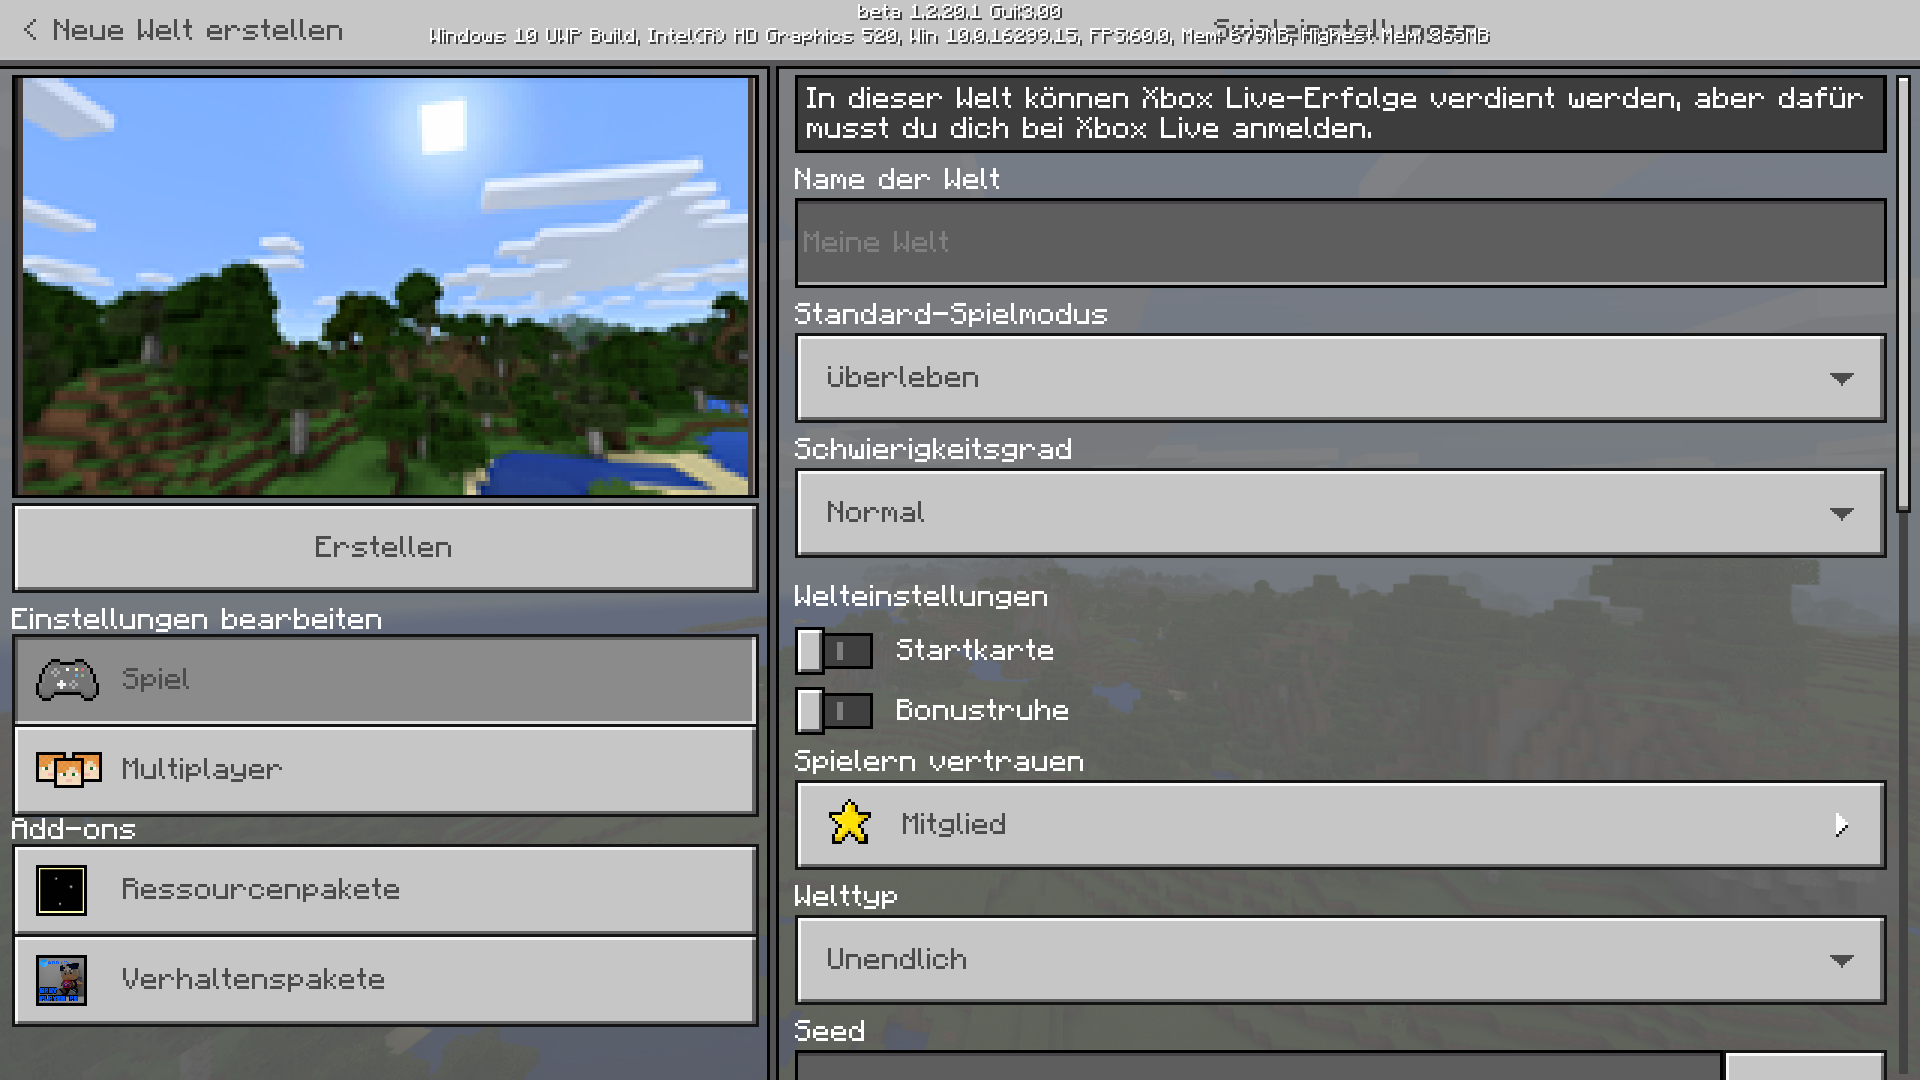The height and width of the screenshot is (1080, 1920).
Task: Click the yellow star Mitglied icon
Action: (x=849, y=824)
